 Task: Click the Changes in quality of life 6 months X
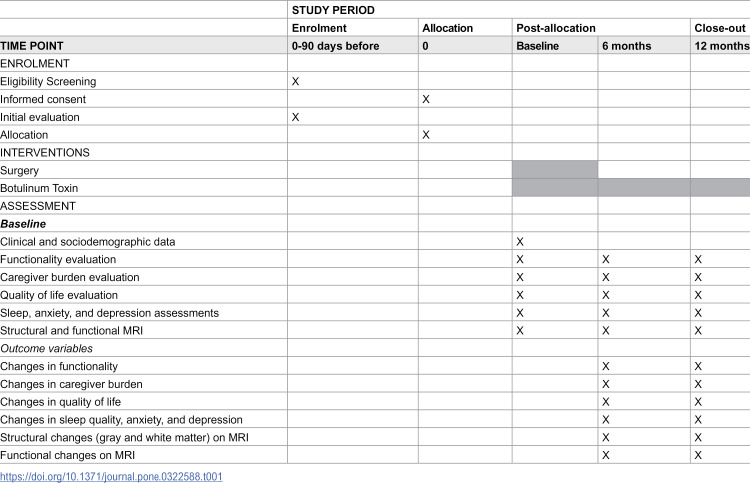coord(606,402)
